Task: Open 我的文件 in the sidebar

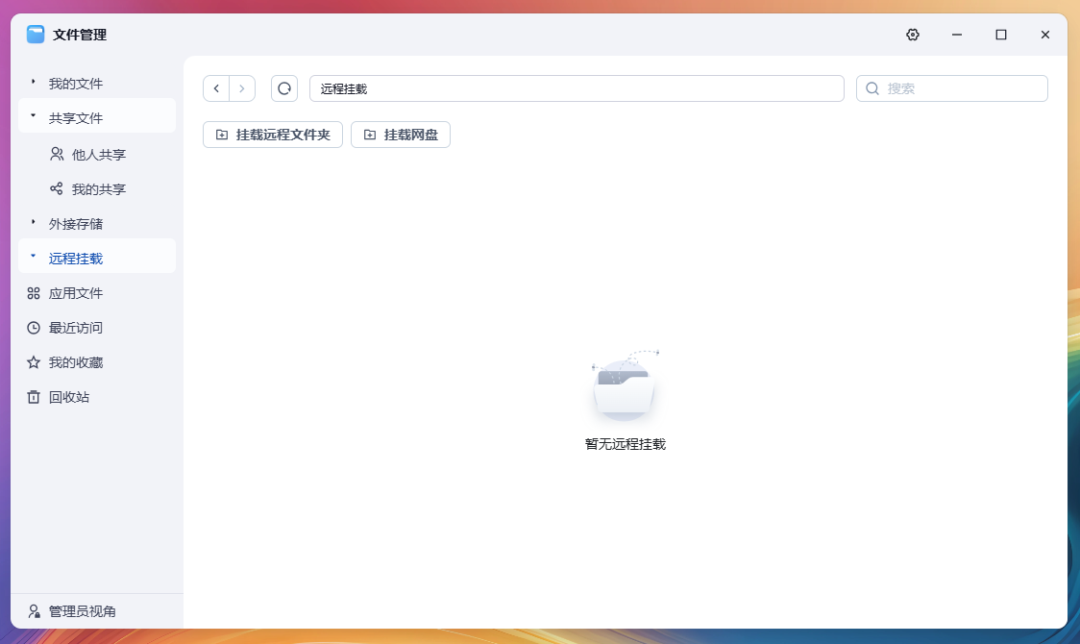Action: pos(97,83)
